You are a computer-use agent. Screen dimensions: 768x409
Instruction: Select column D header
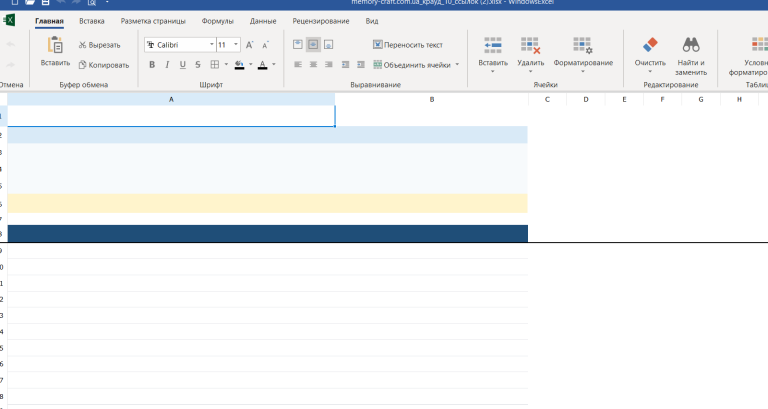[x=586, y=99]
